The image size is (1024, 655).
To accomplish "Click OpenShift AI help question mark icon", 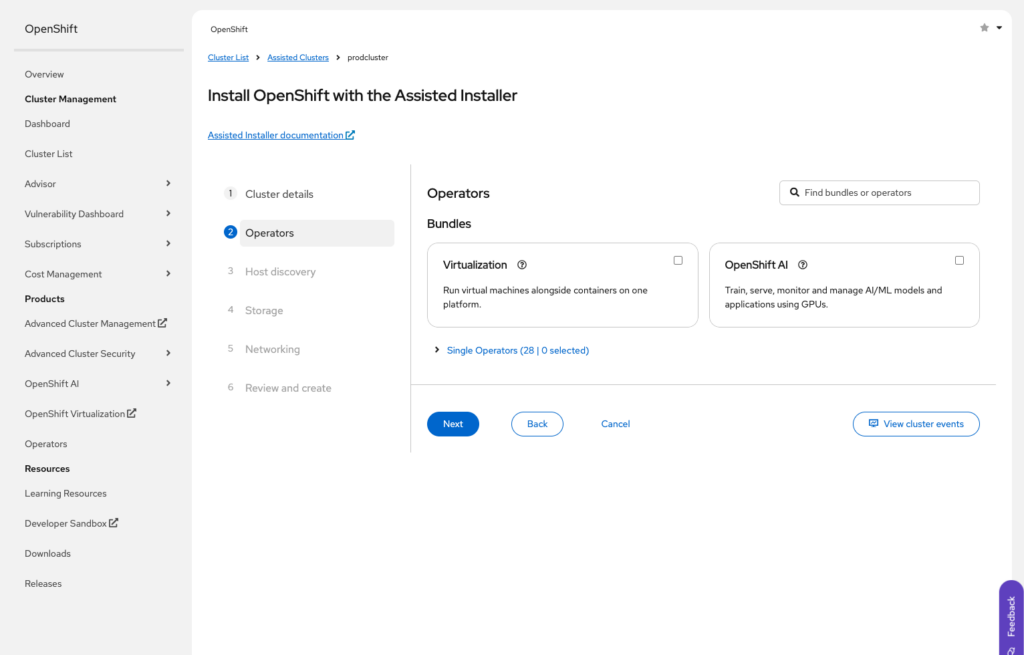I will [x=803, y=265].
